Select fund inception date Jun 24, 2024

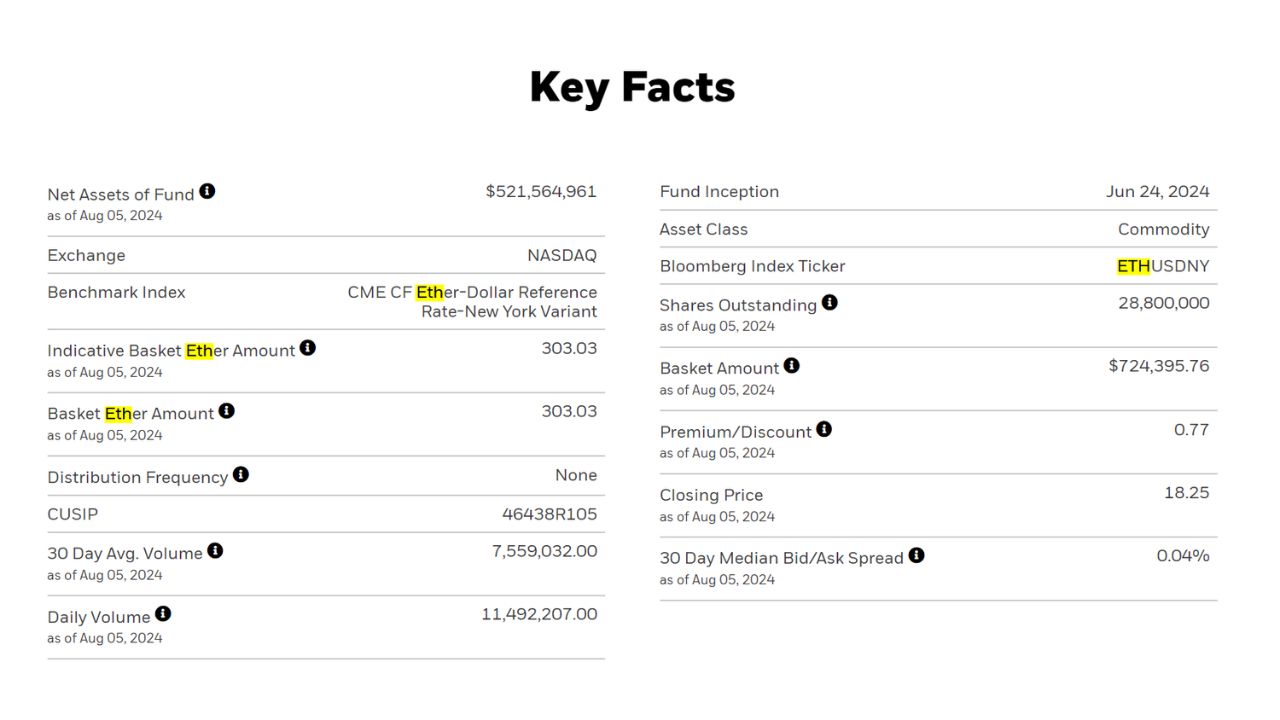pos(1158,192)
